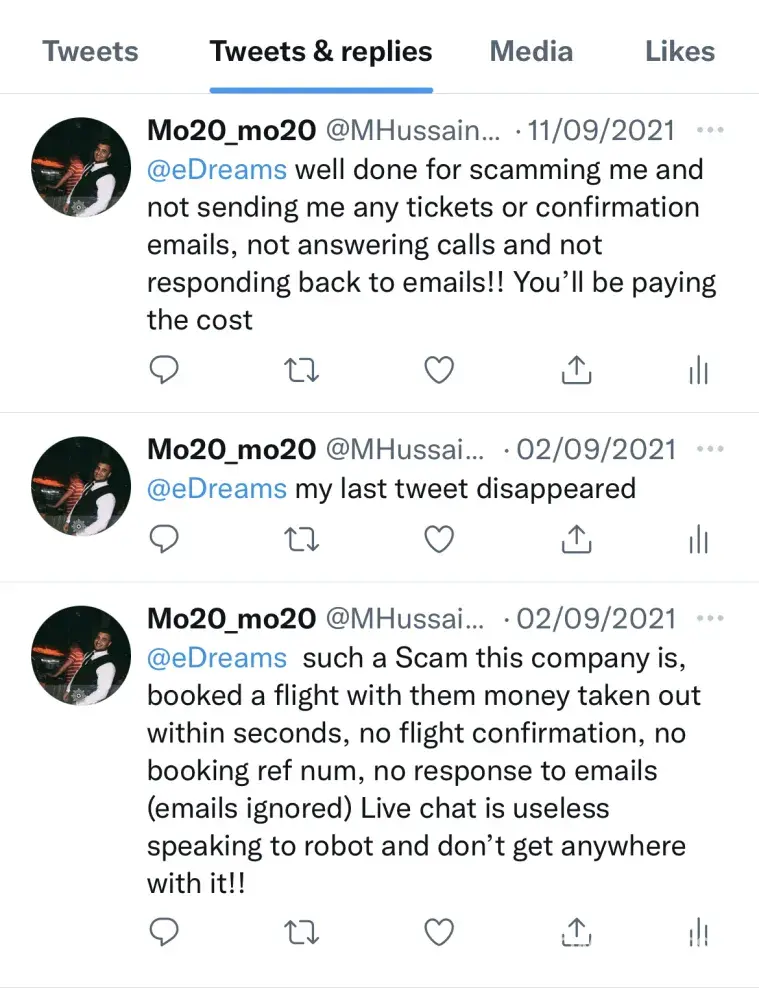Open more options on 'such a Scam' tweet
This screenshot has height=1000, width=759.
click(709, 618)
